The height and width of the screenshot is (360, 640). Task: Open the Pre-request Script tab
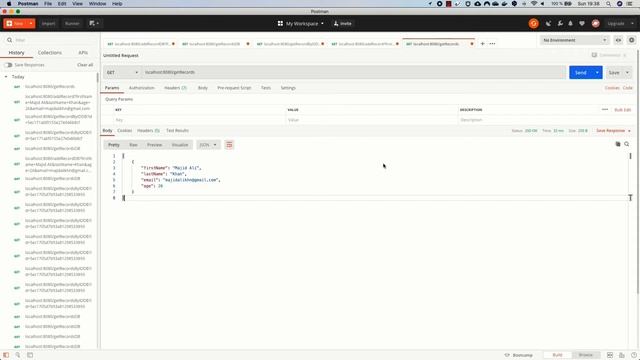[x=234, y=88]
